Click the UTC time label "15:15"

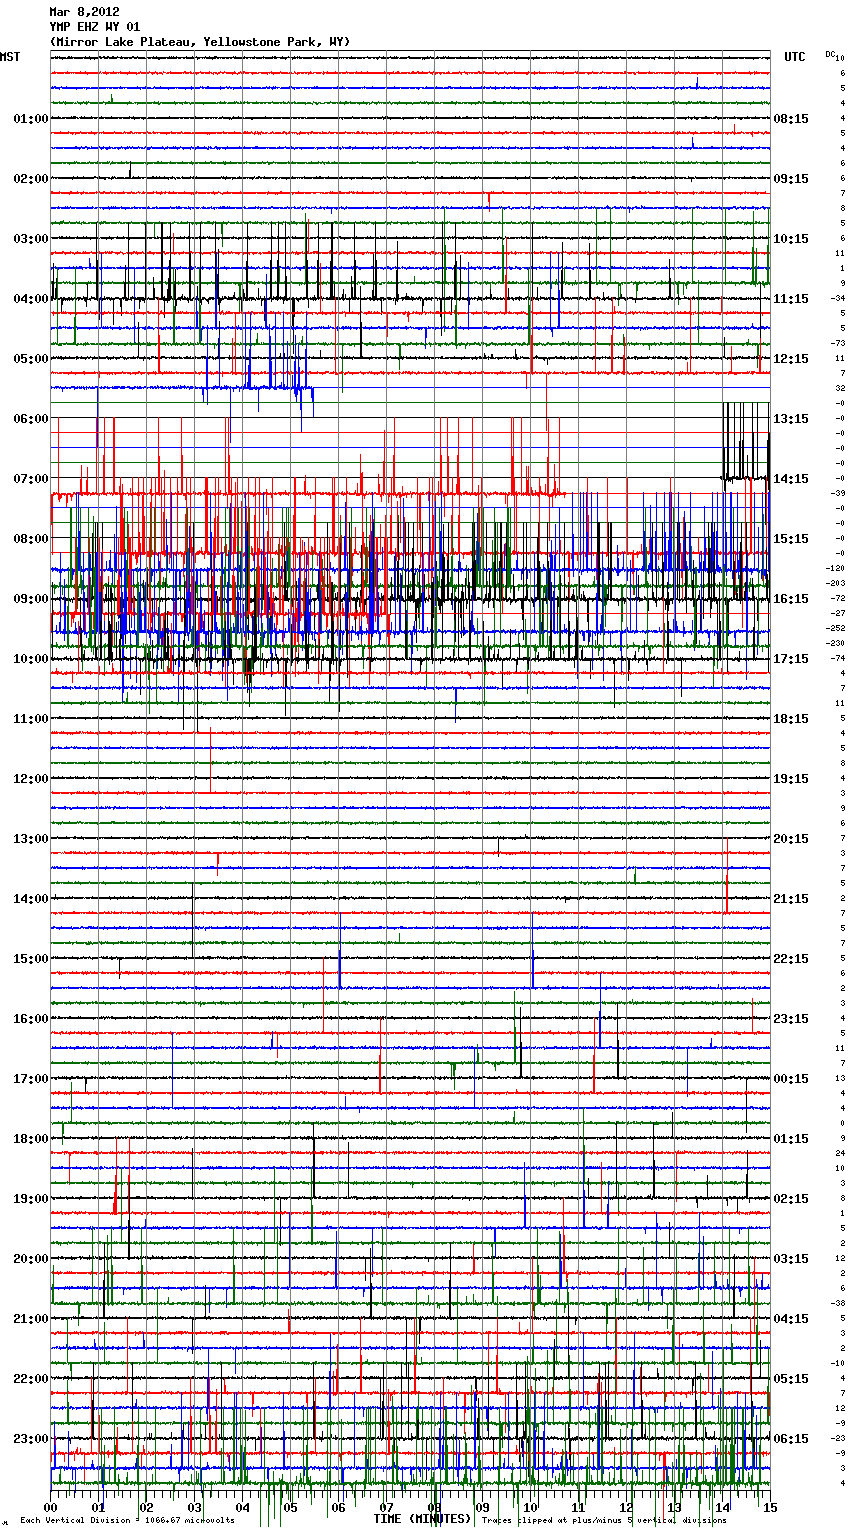tap(791, 539)
